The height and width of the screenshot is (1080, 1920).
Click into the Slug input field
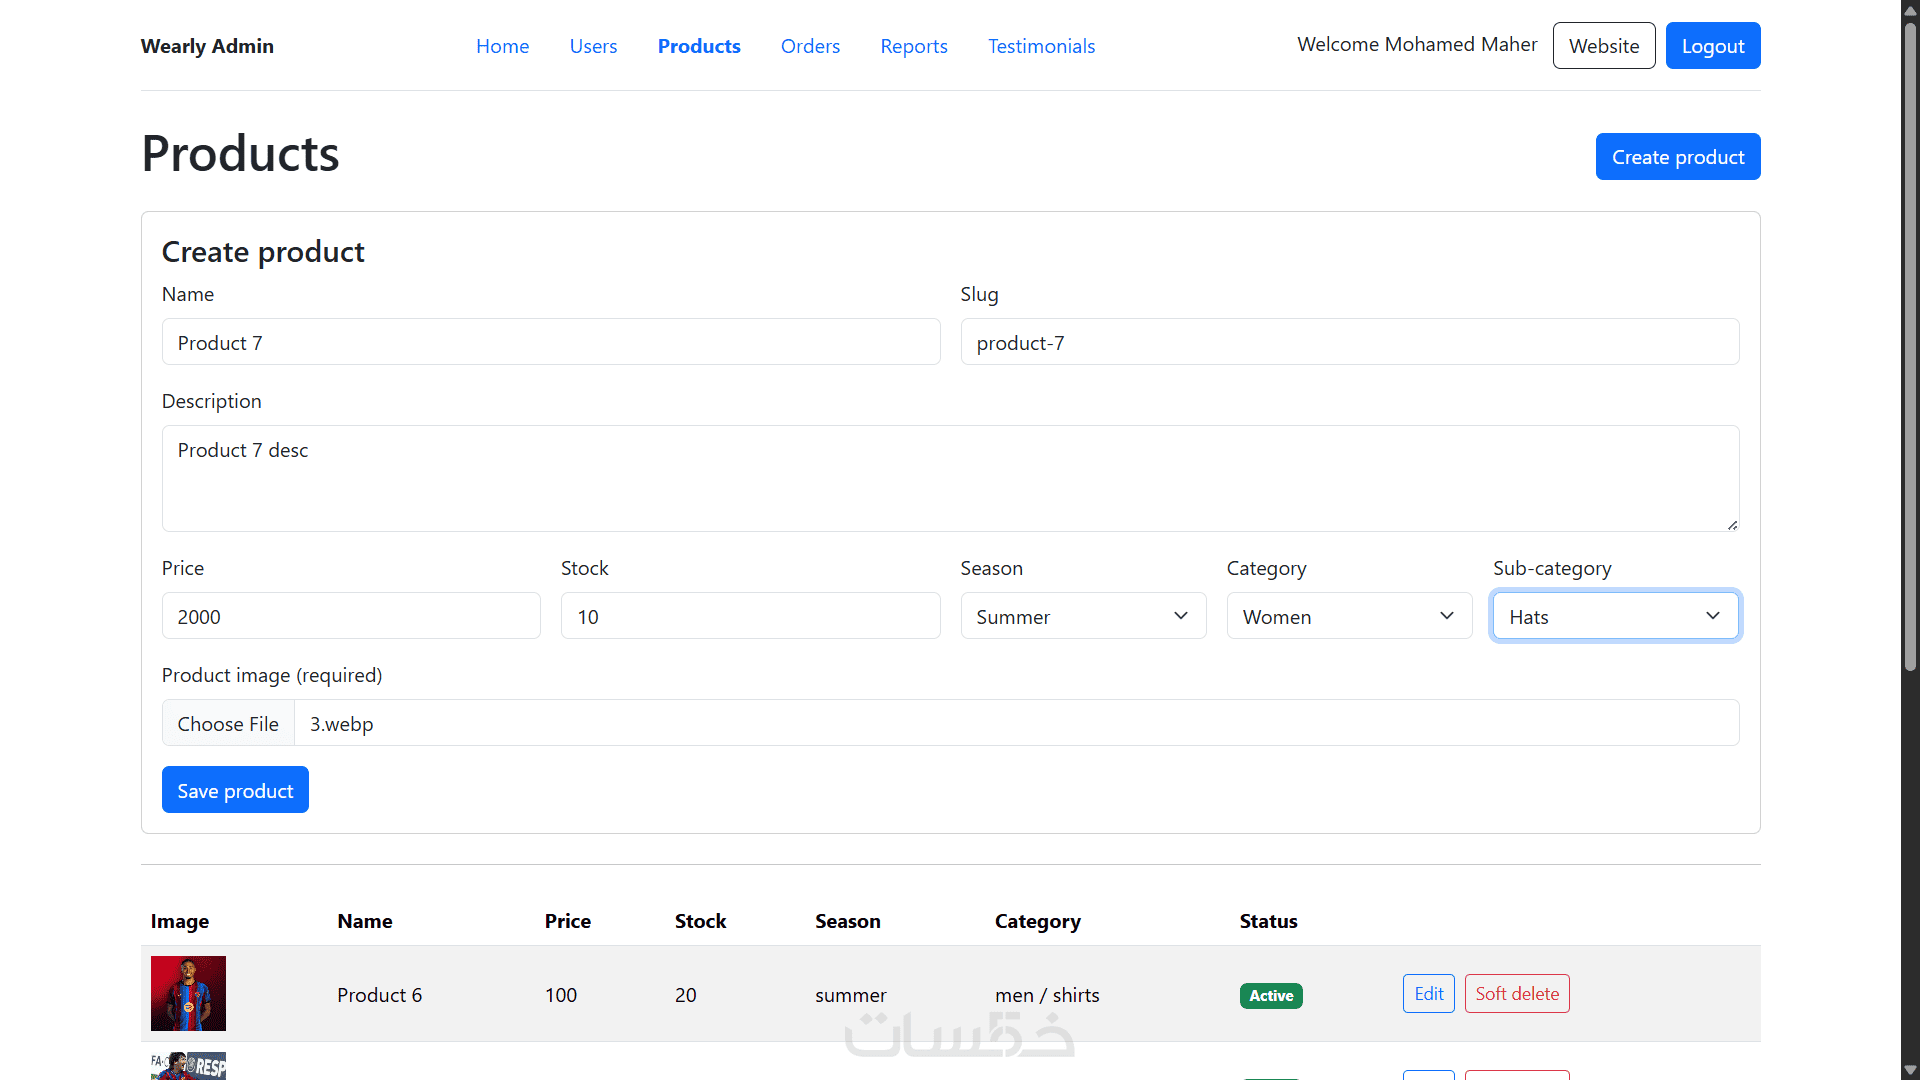click(x=1350, y=342)
